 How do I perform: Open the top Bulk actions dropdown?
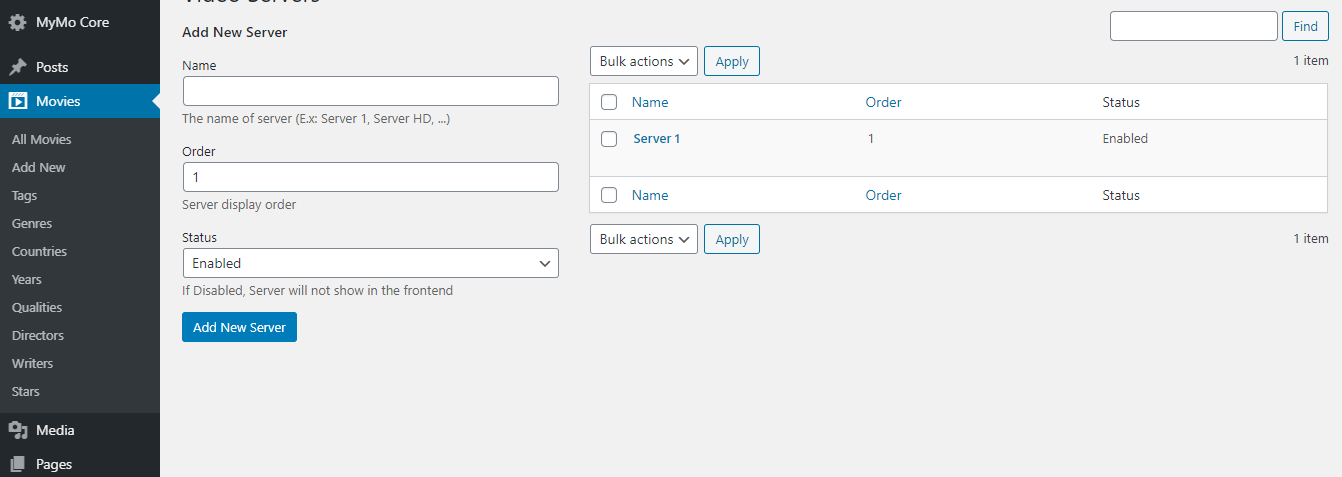(644, 61)
